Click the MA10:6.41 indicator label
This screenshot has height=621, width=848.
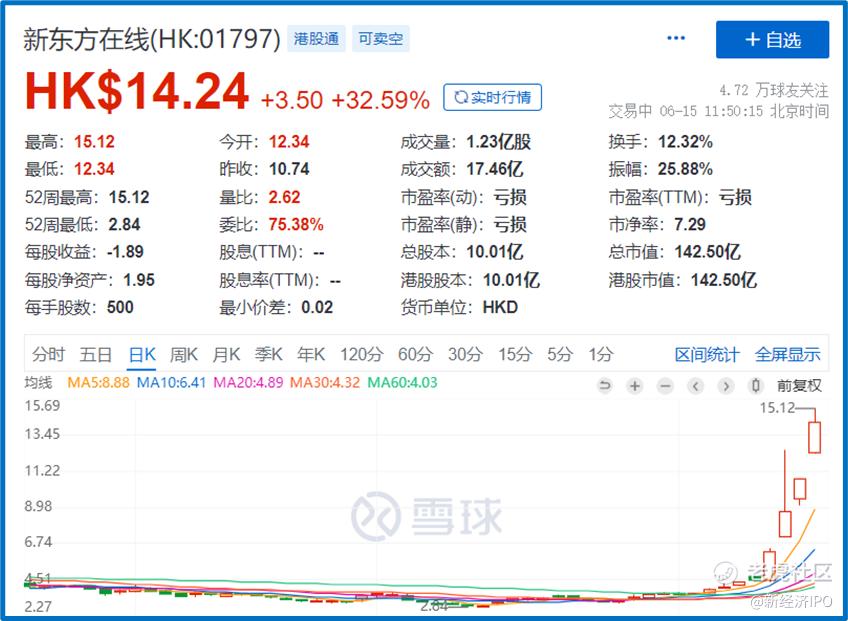click(171, 383)
